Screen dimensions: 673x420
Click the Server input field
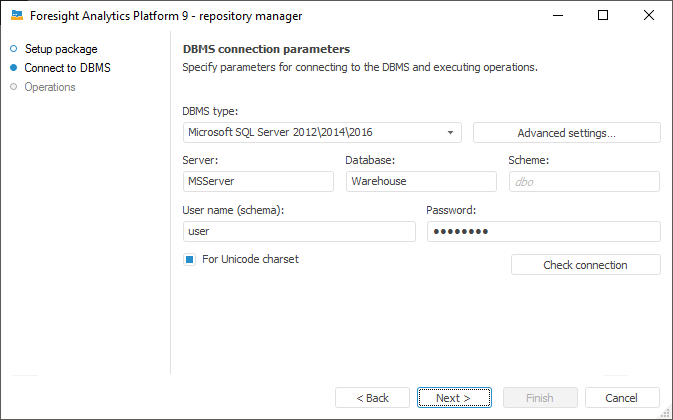(x=258, y=181)
